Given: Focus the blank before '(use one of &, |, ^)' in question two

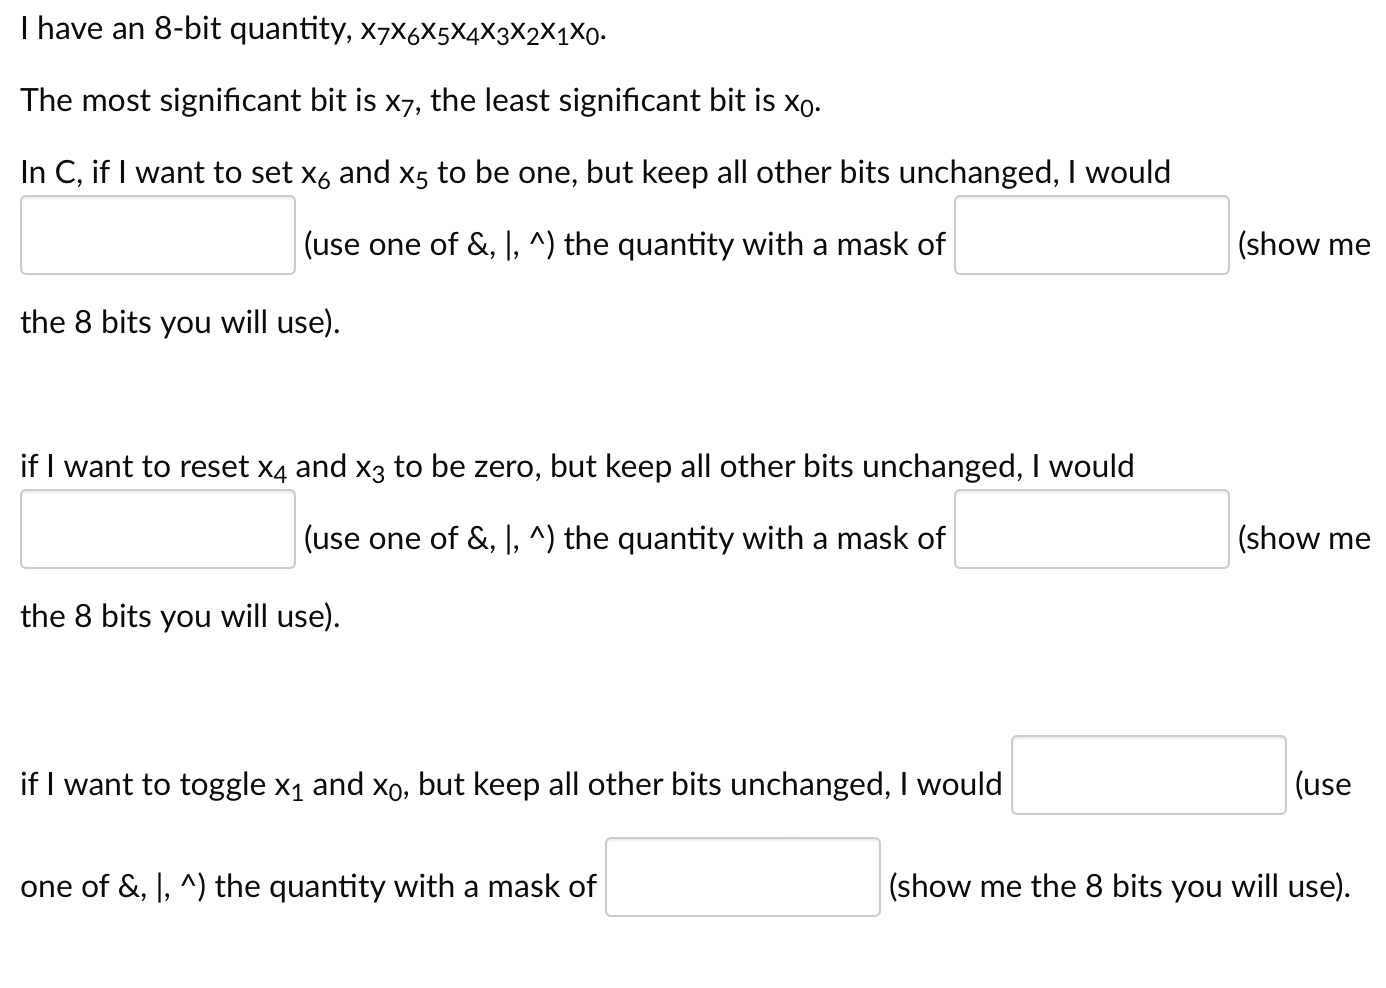Looking at the screenshot, I should coord(157,530).
